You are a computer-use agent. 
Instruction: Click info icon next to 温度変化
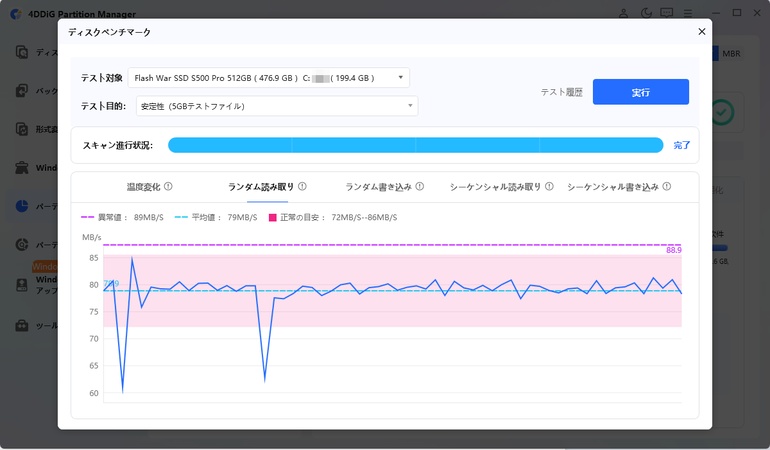(168, 186)
